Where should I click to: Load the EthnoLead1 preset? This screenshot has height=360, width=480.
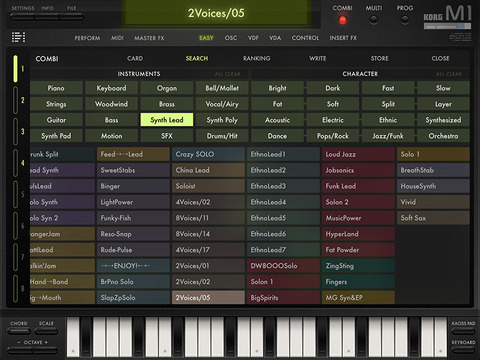click(283, 154)
